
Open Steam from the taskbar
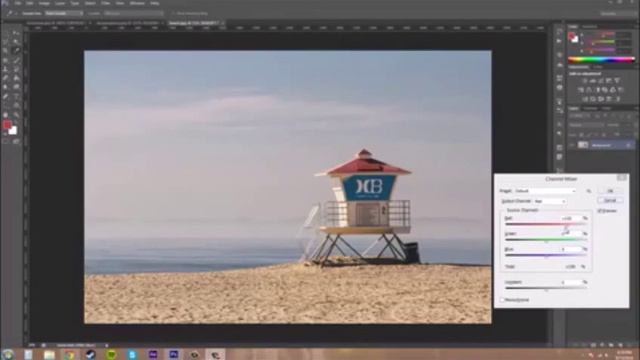point(90,354)
